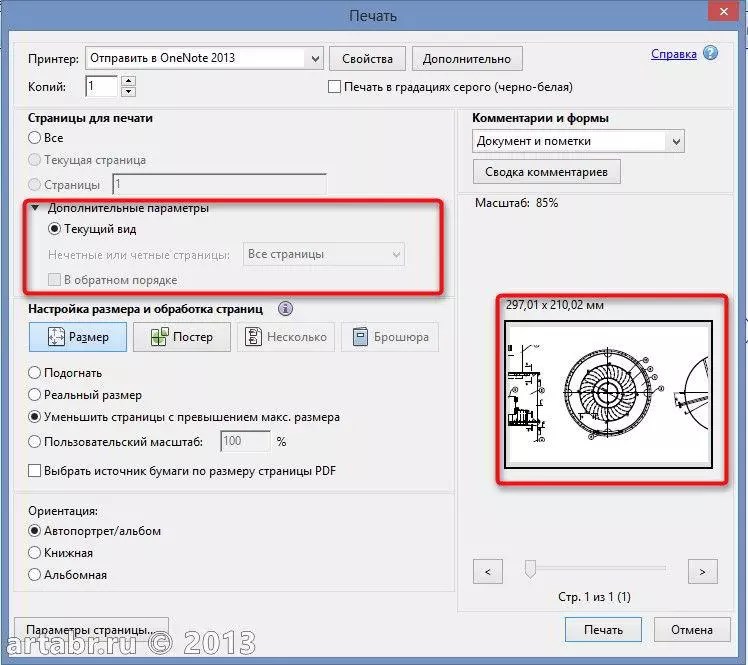748x665 pixels.
Task: Go to previous preview page arrow
Action: (487, 572)
